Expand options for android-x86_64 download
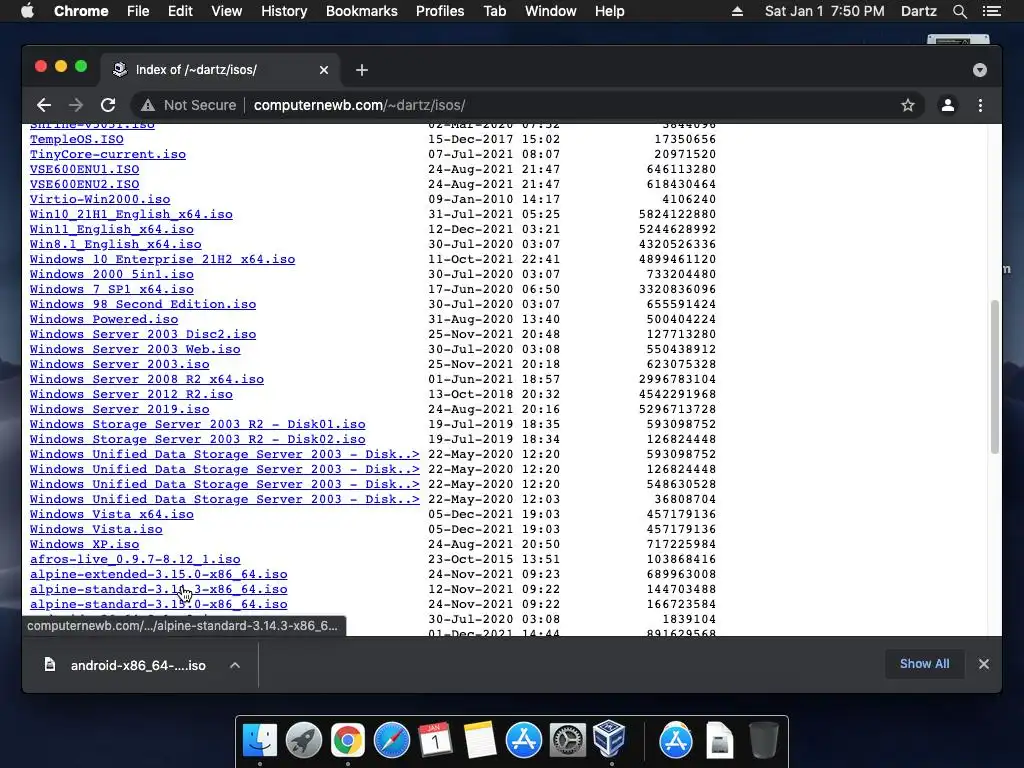The height and width of the screenshot is (768, 1024). [x=235, y=665]
